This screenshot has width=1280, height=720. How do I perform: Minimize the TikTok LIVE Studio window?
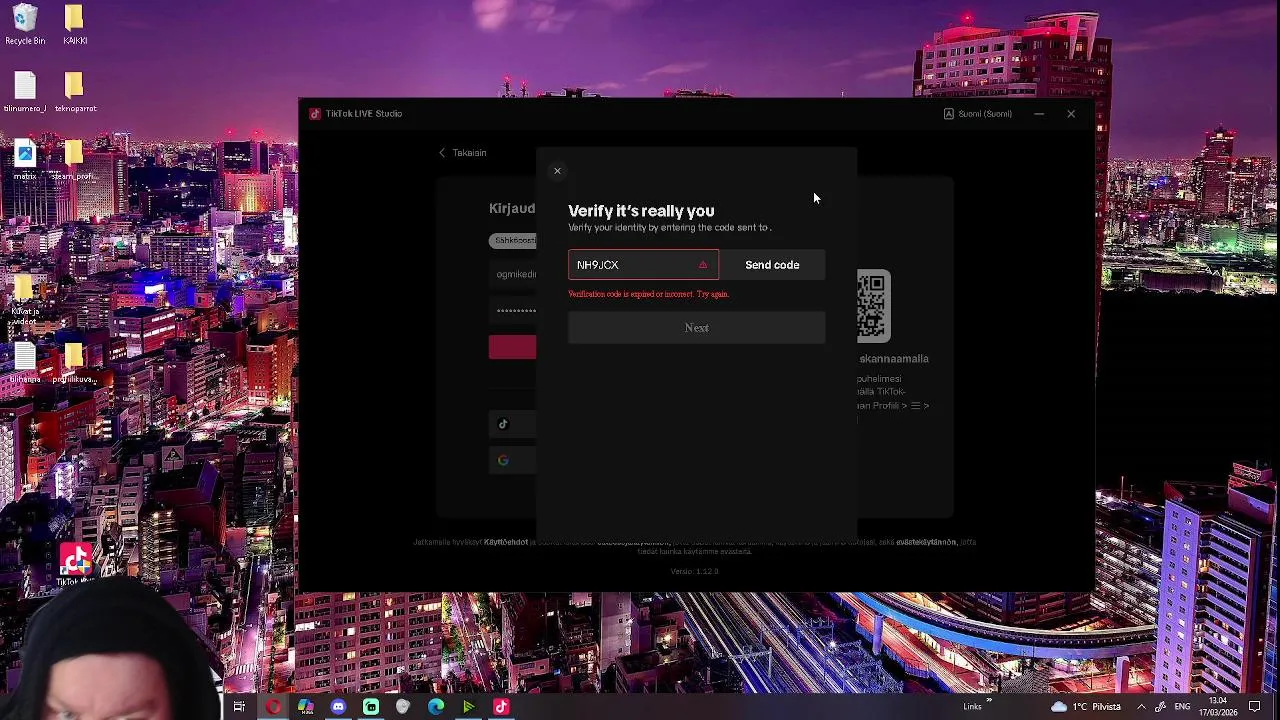[1039, 114]
